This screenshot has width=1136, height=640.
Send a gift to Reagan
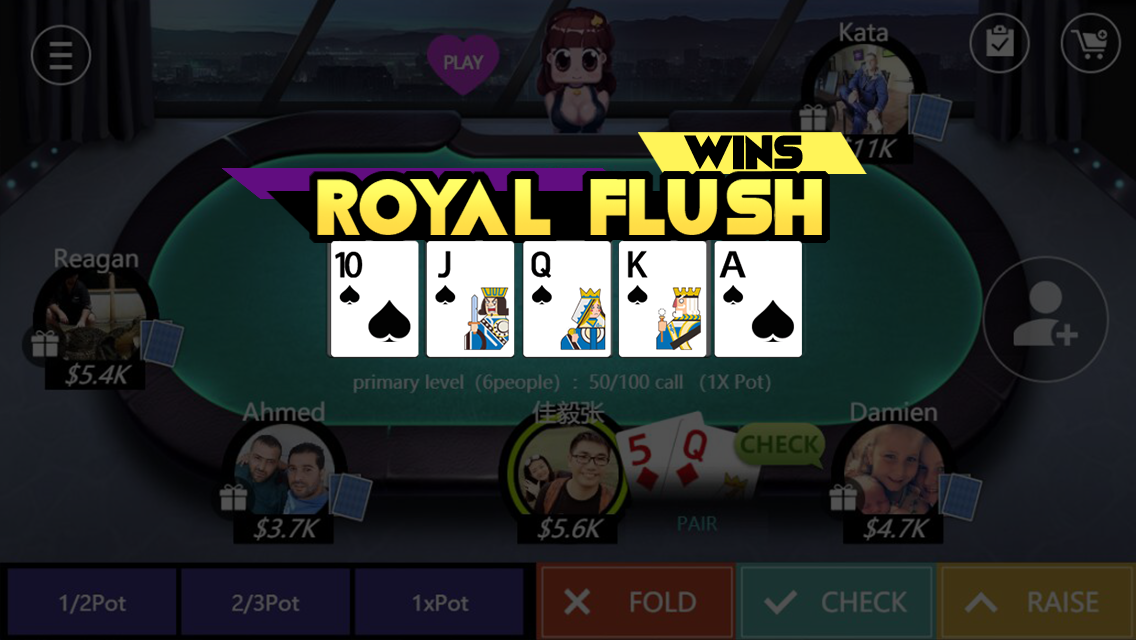[44, 344]
